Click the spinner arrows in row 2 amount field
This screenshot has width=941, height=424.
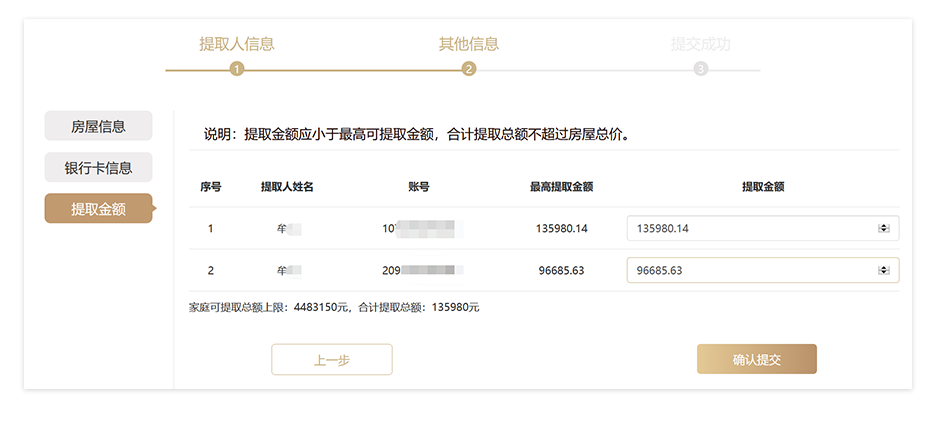pyautogui.click(x=883, y=271)
